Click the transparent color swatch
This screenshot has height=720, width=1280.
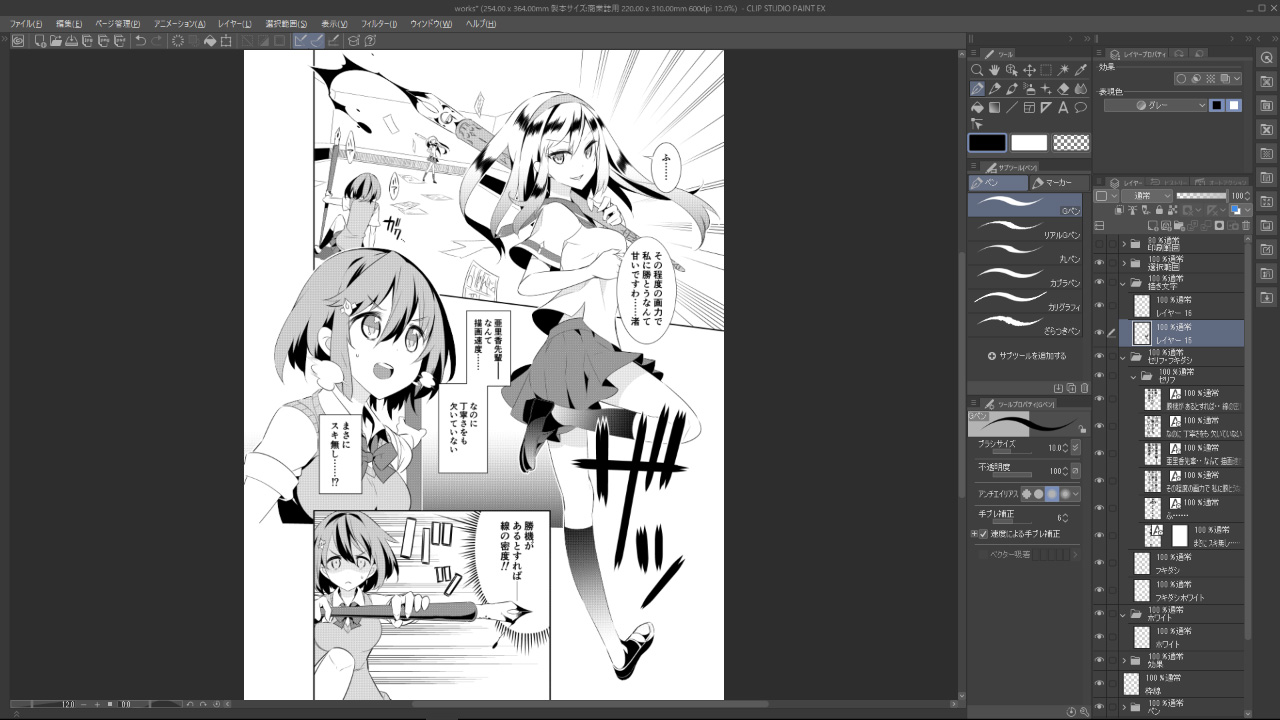click(x=1071, y=143)
